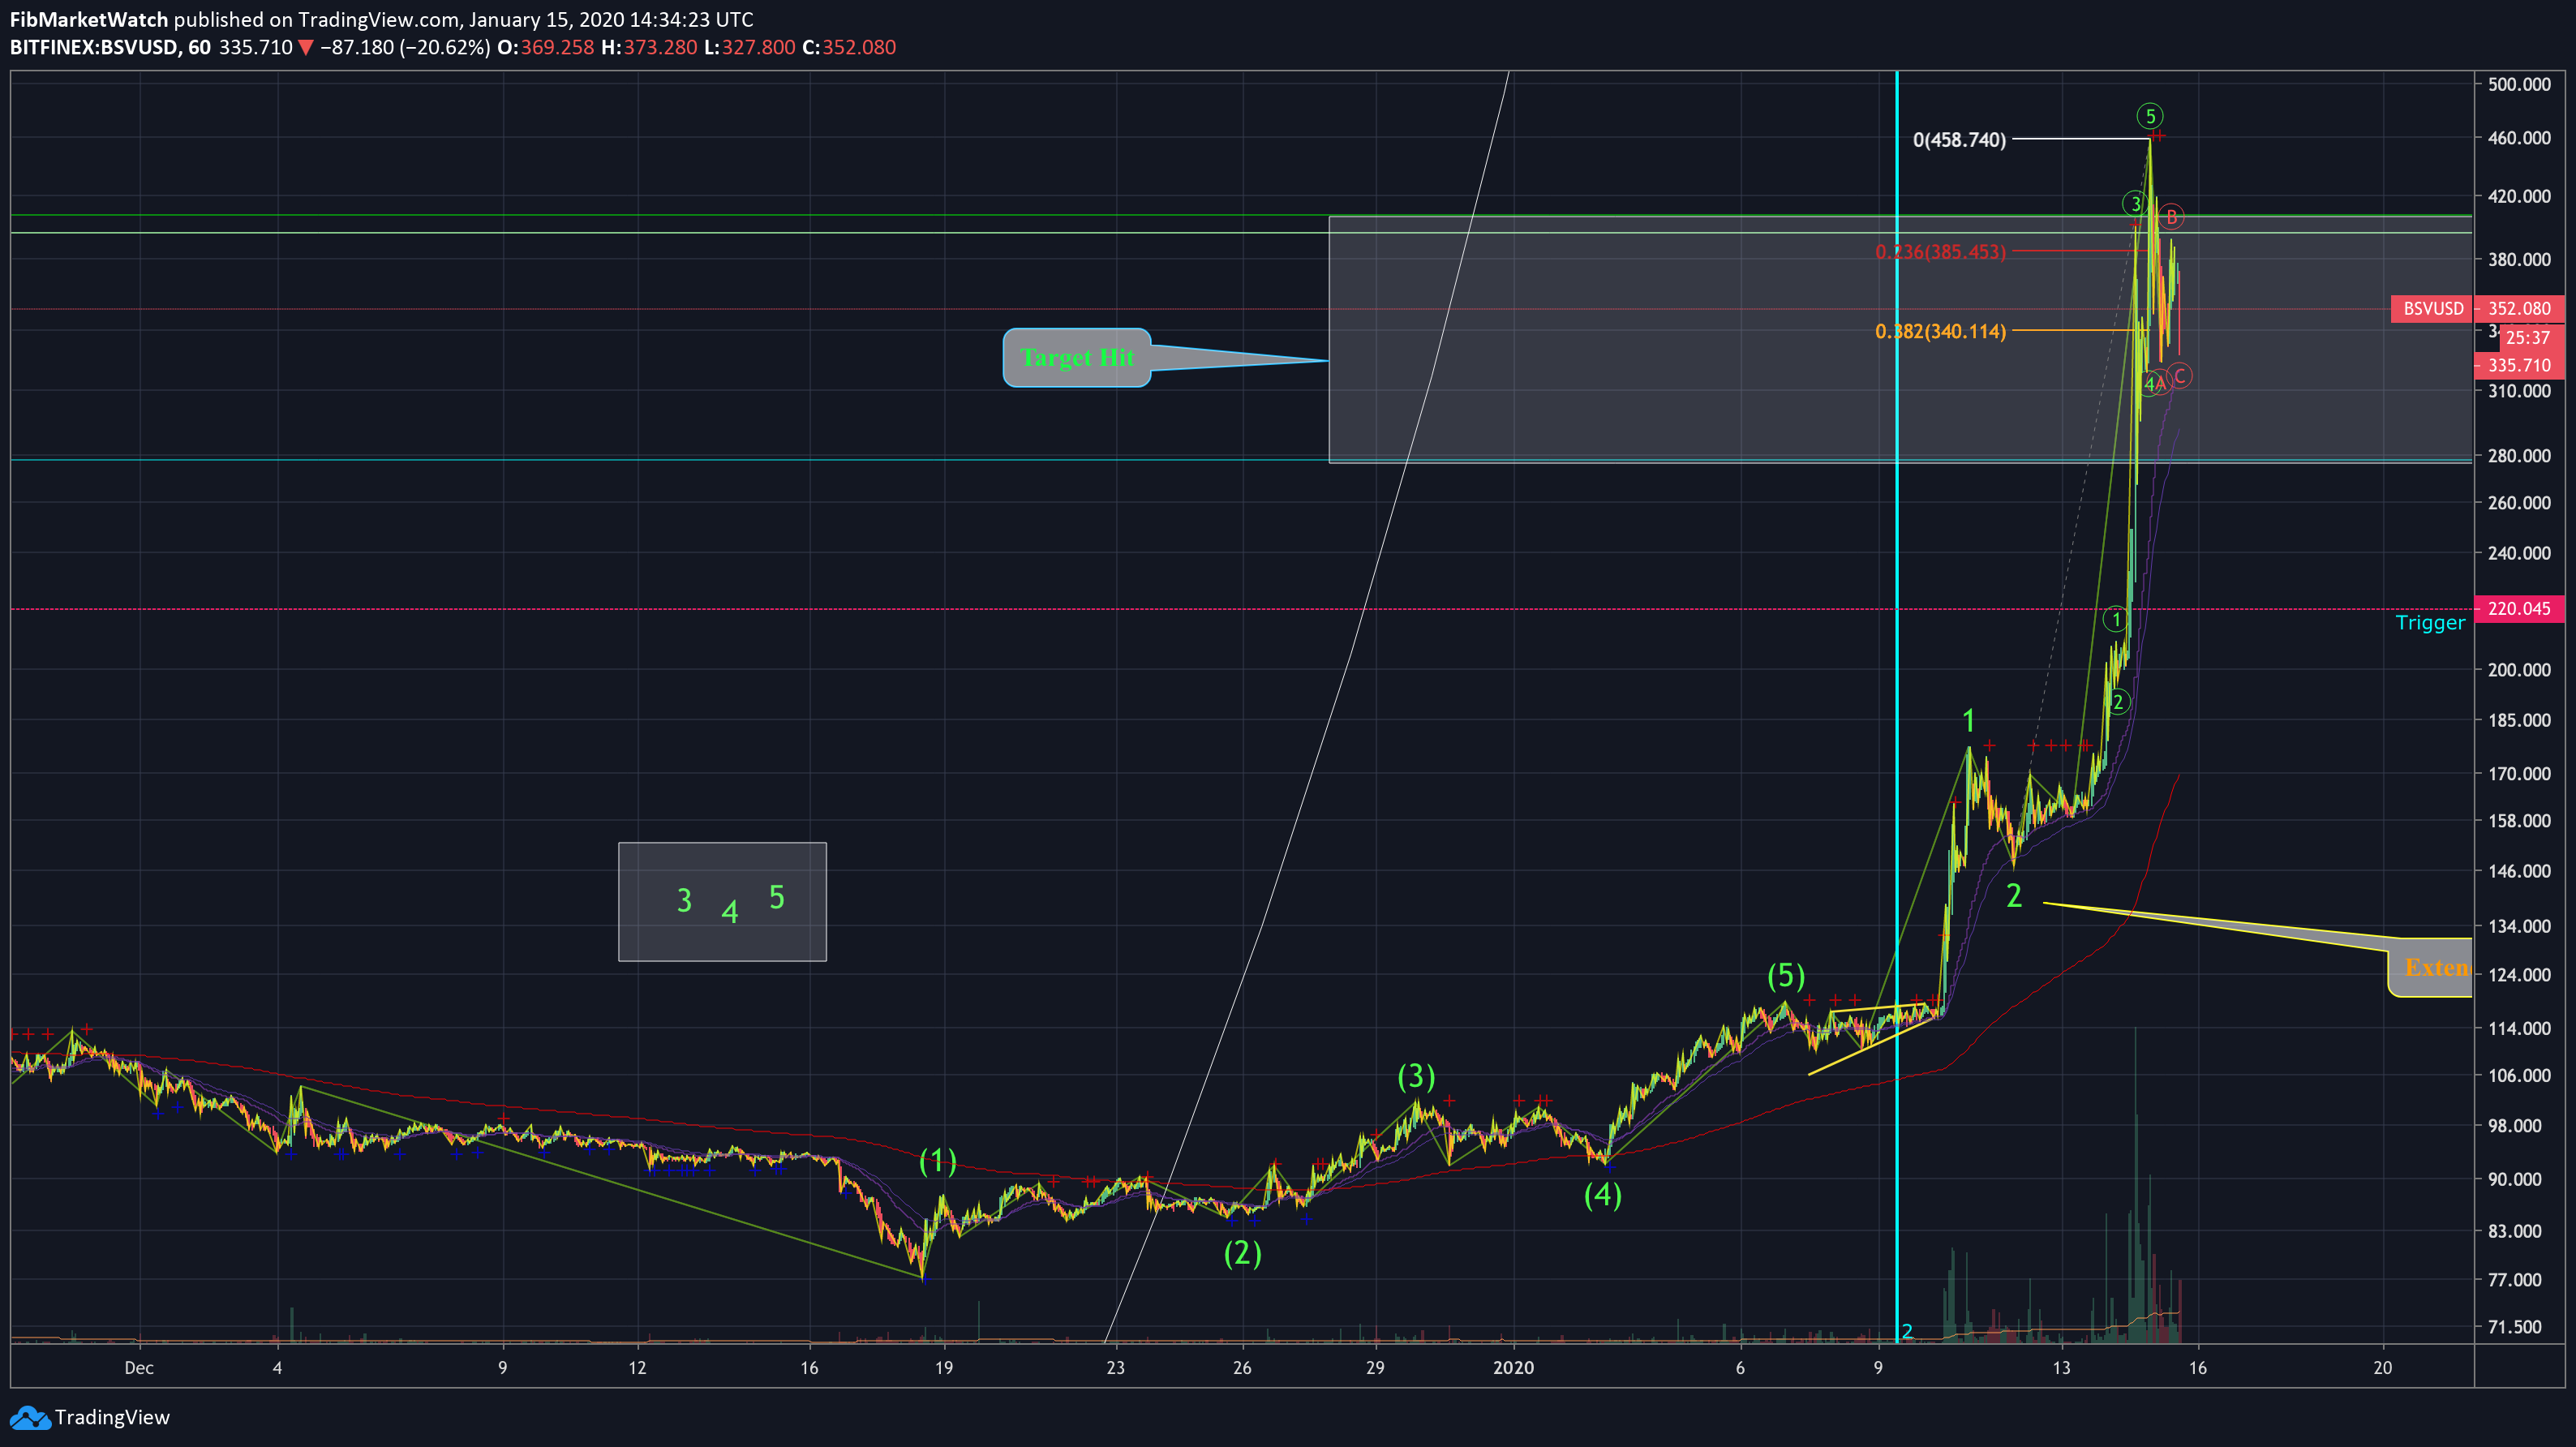Click the green wave (5) label
2576x1447 pixels.
[x=1786, y=975]
